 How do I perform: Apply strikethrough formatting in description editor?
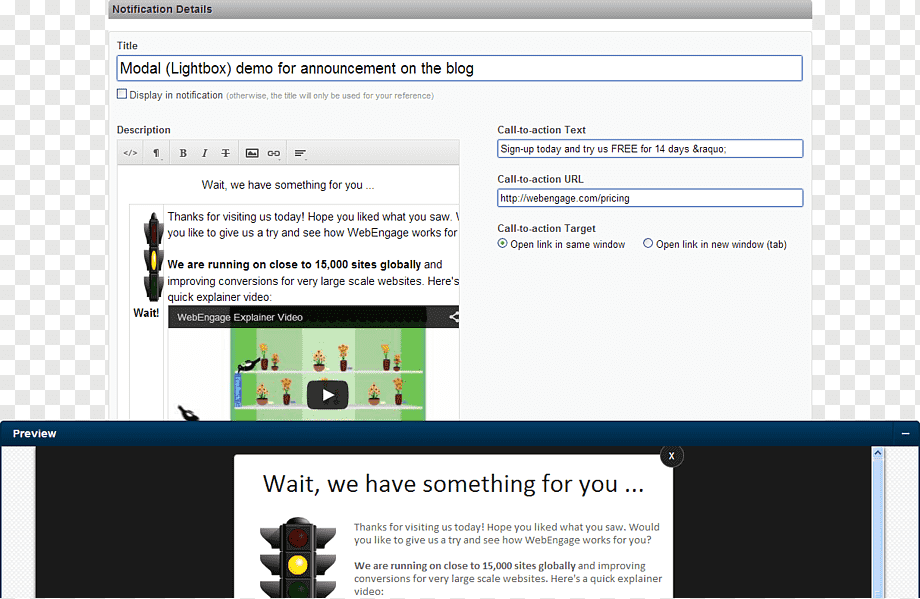[225, 153]
